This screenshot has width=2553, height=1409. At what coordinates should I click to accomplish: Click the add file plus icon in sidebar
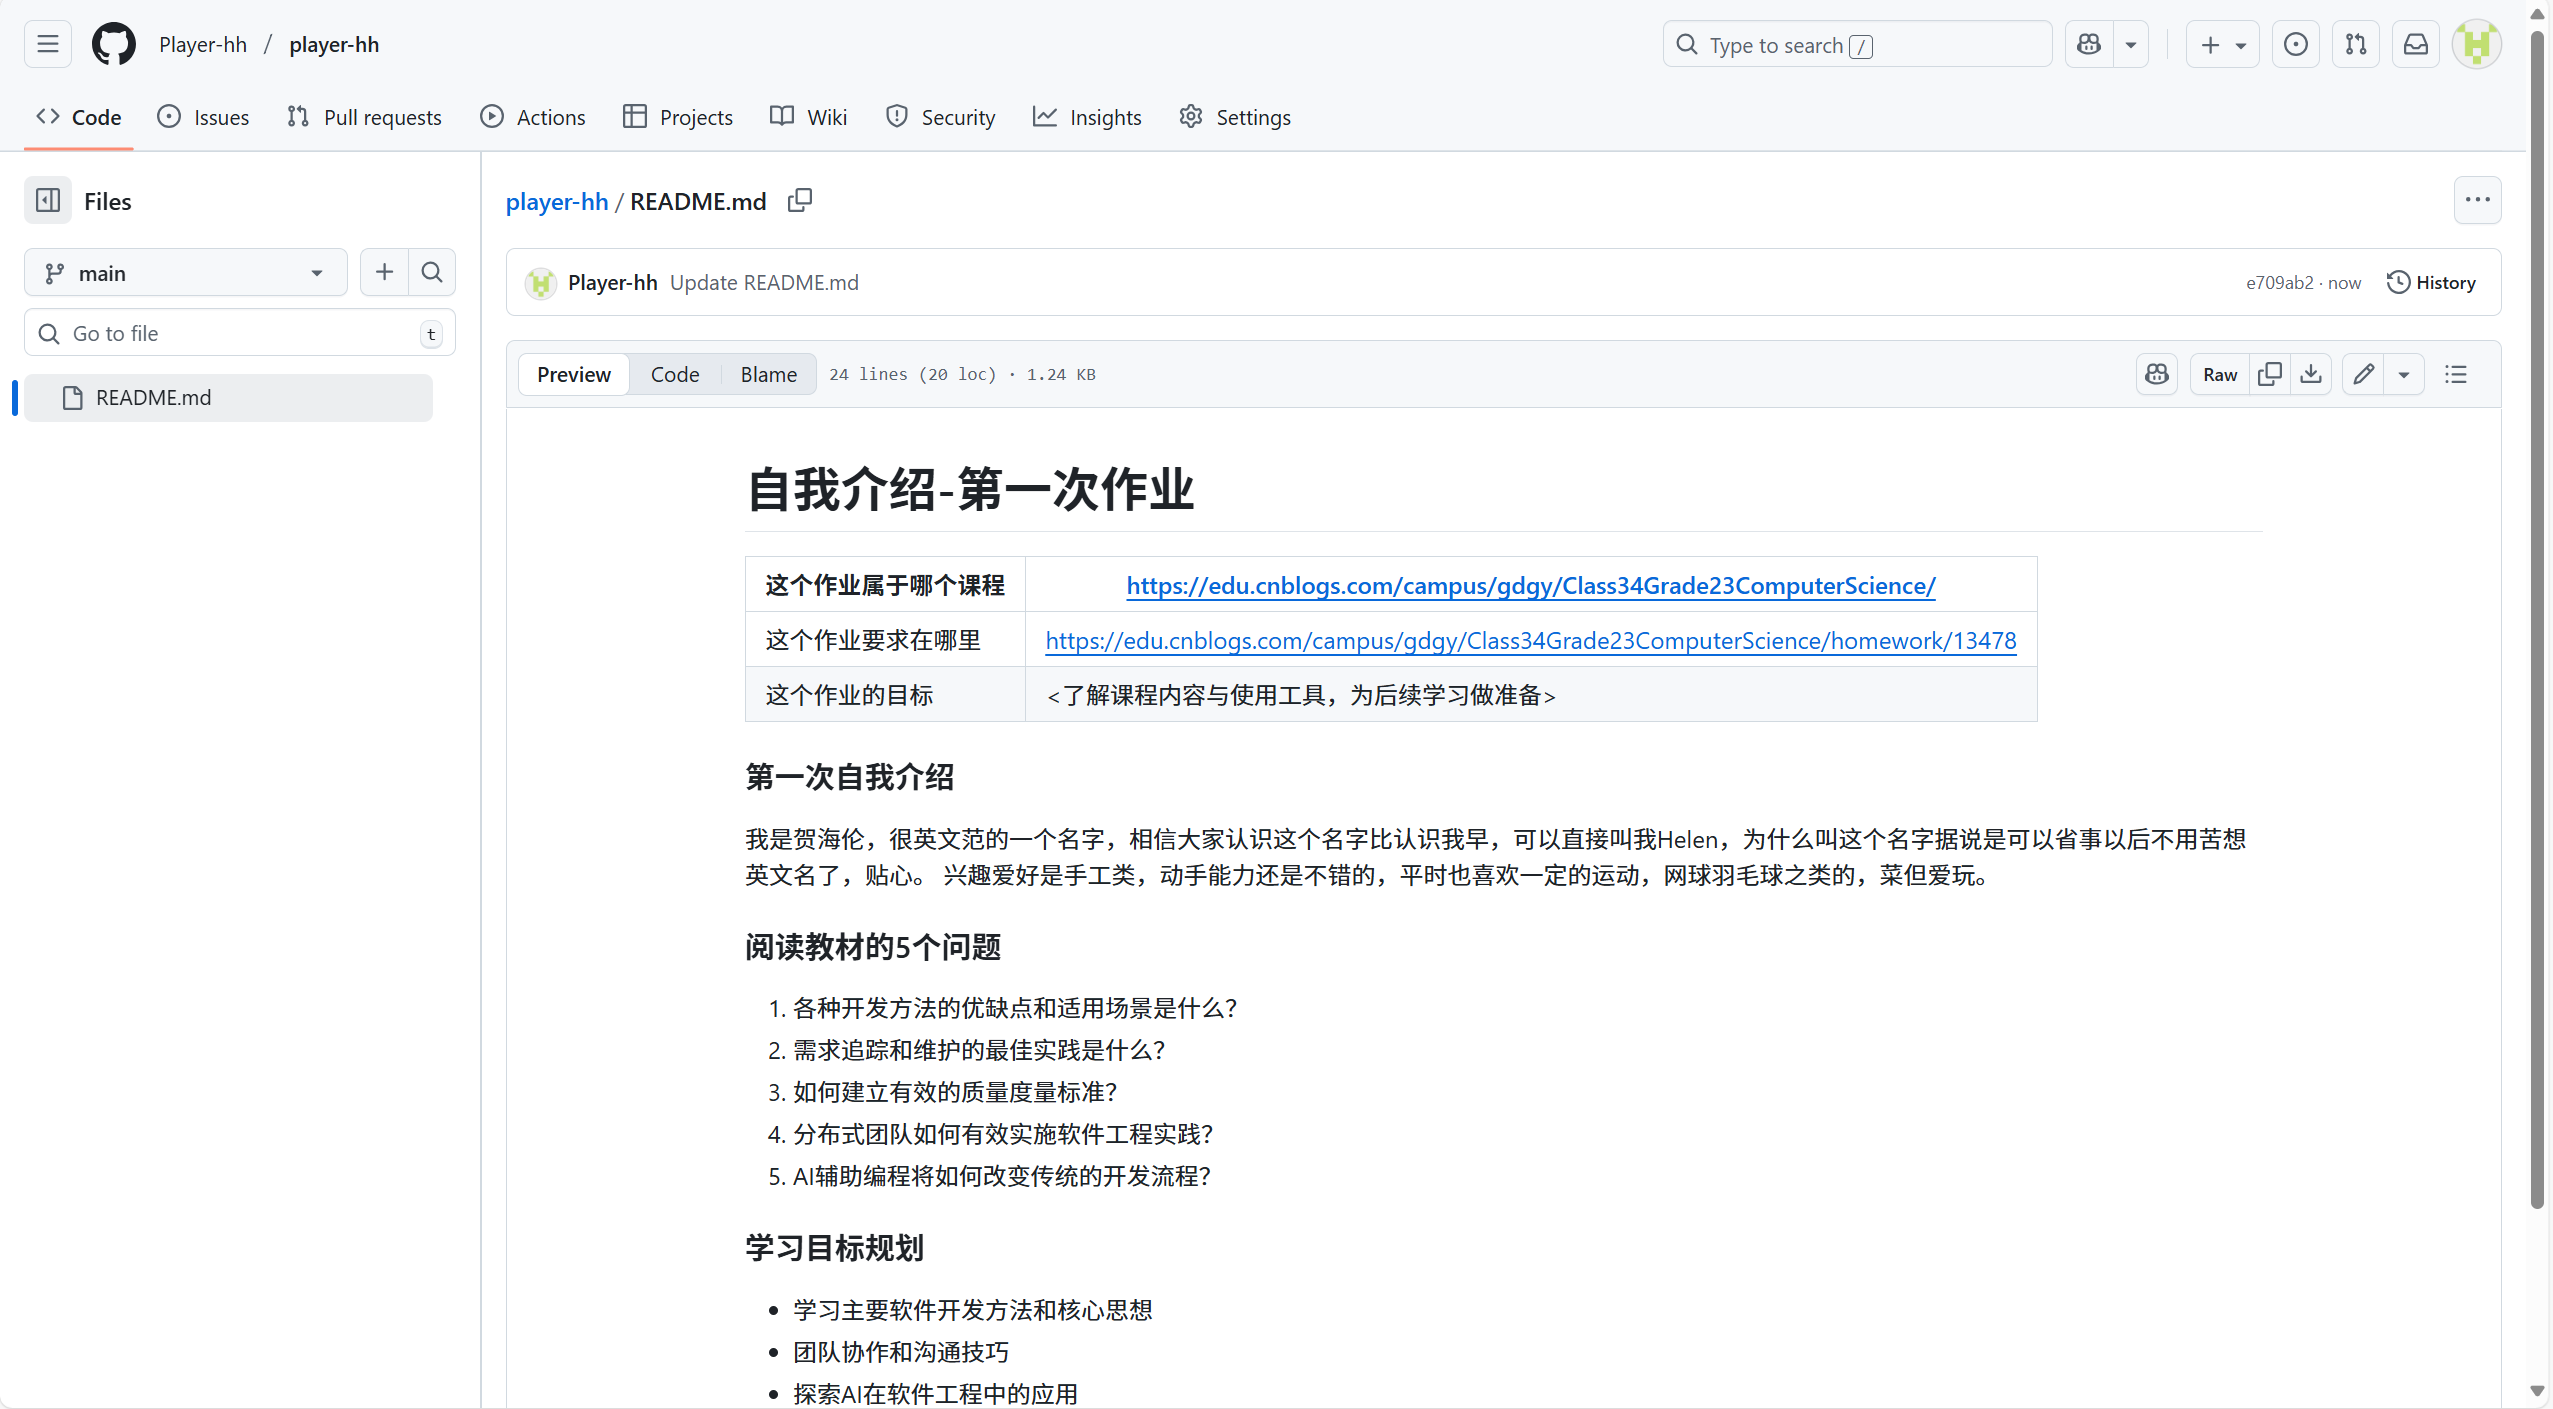click(x=384, y=272)
